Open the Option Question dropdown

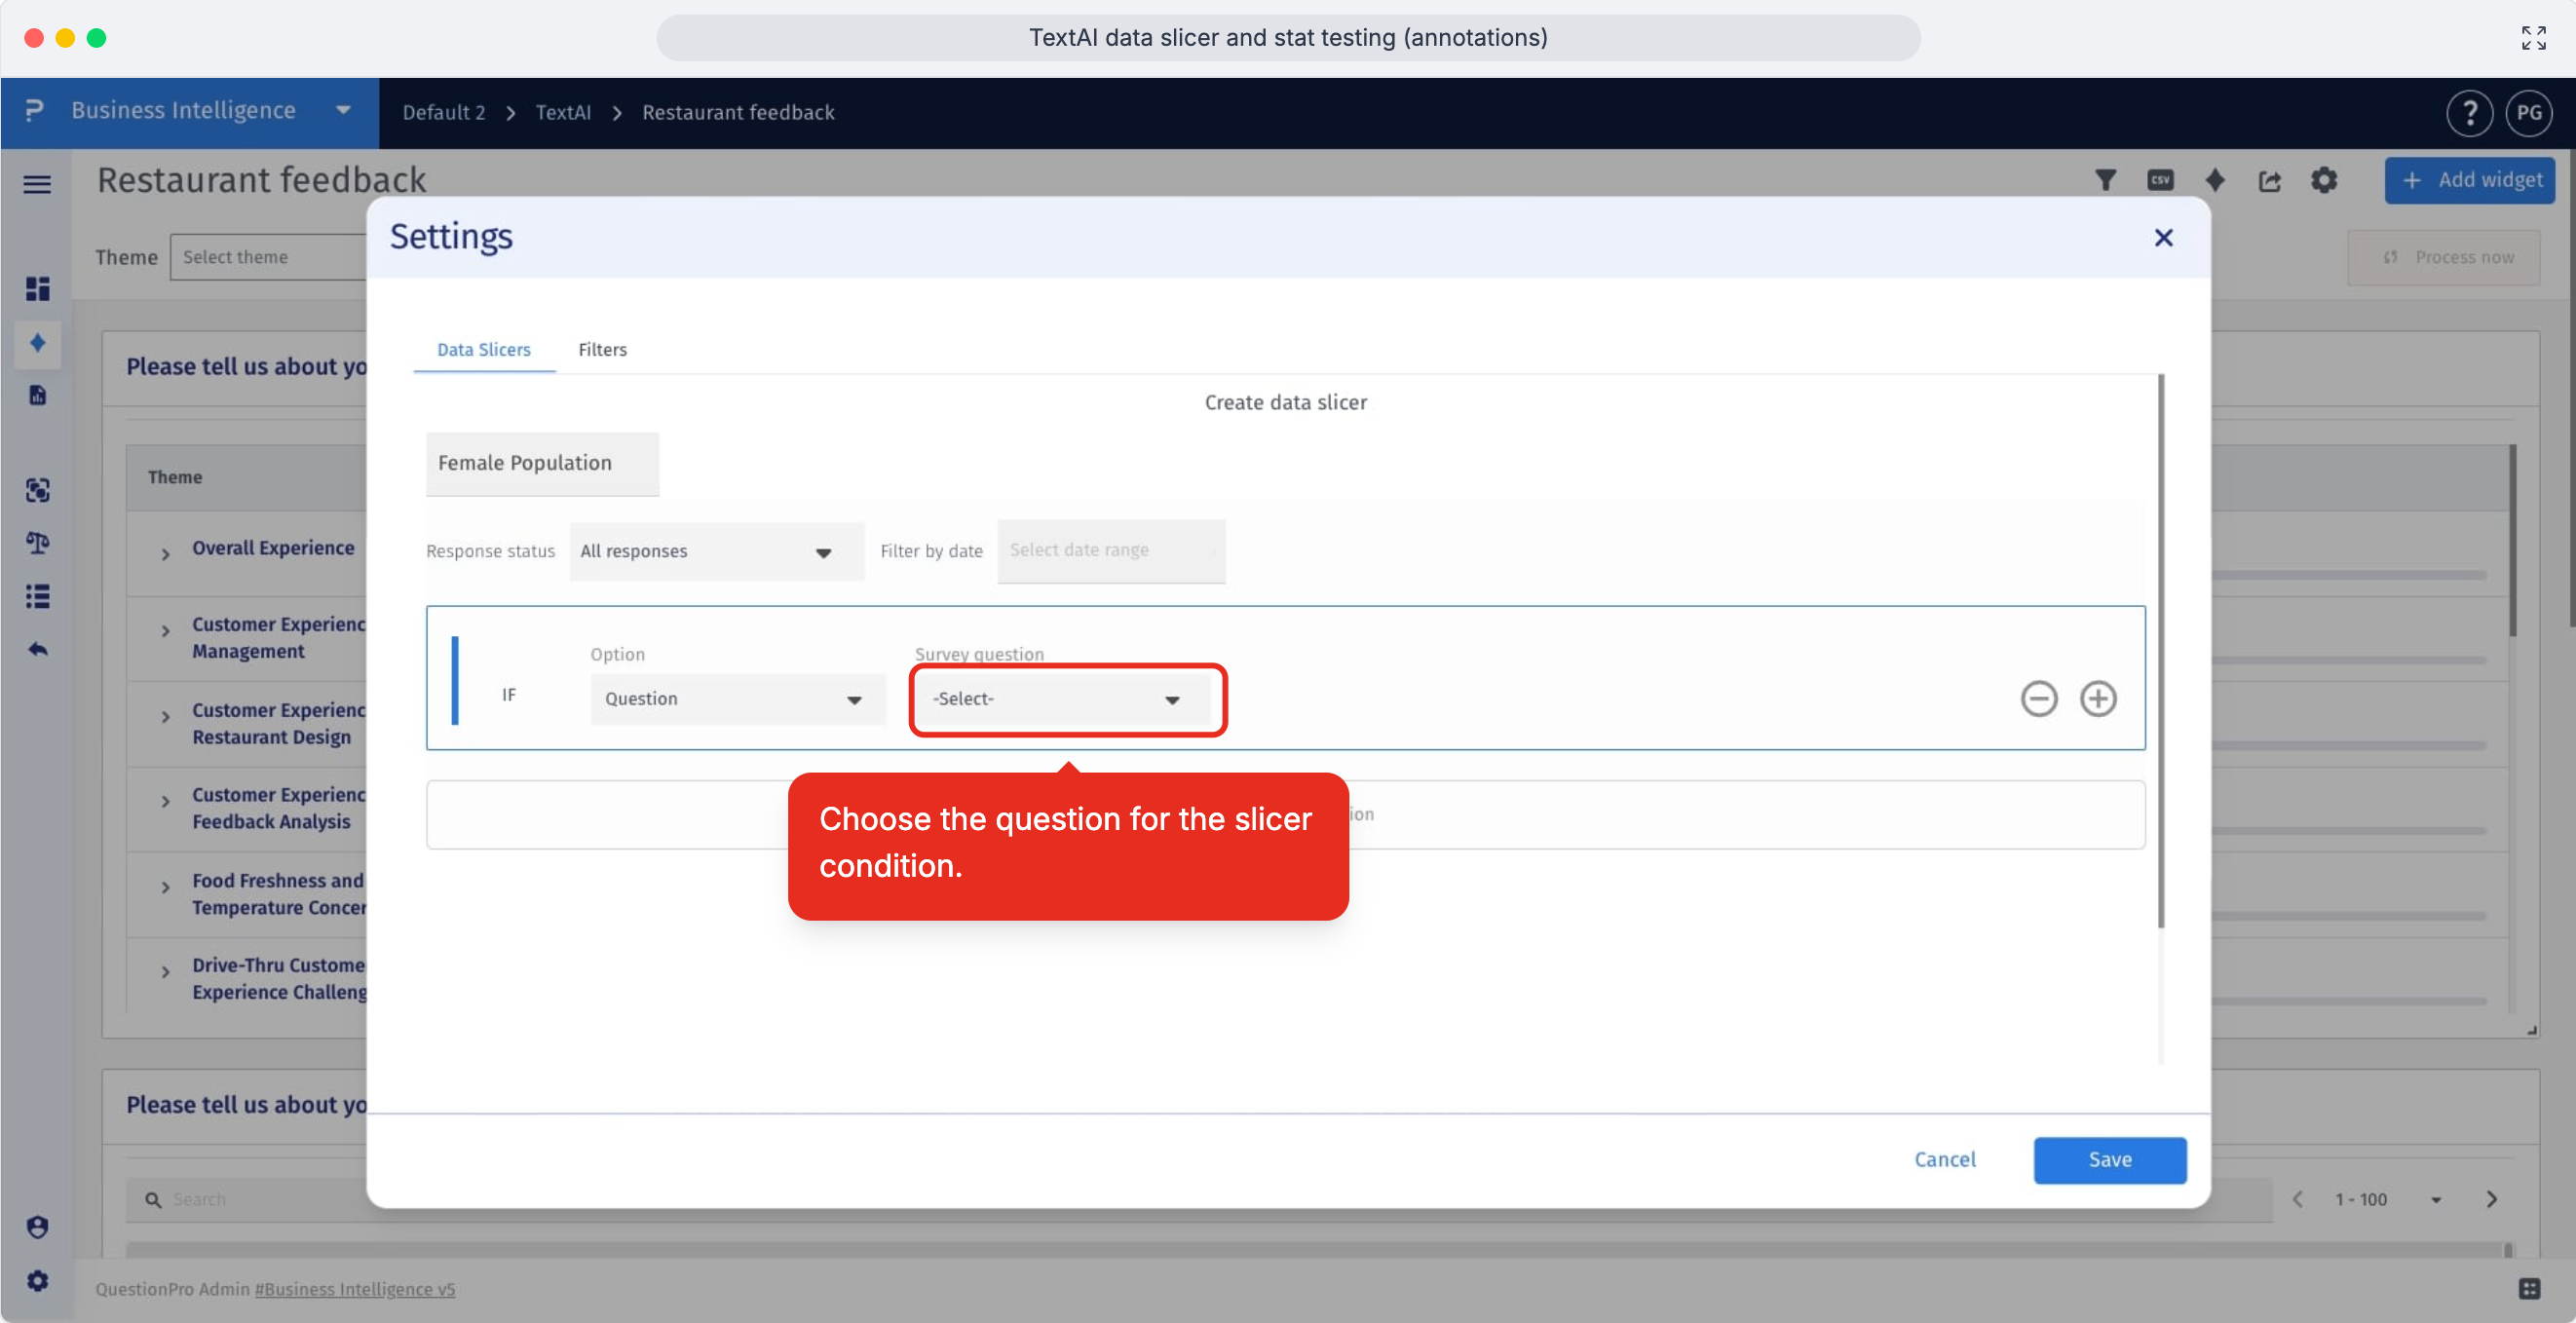point(738,699)
